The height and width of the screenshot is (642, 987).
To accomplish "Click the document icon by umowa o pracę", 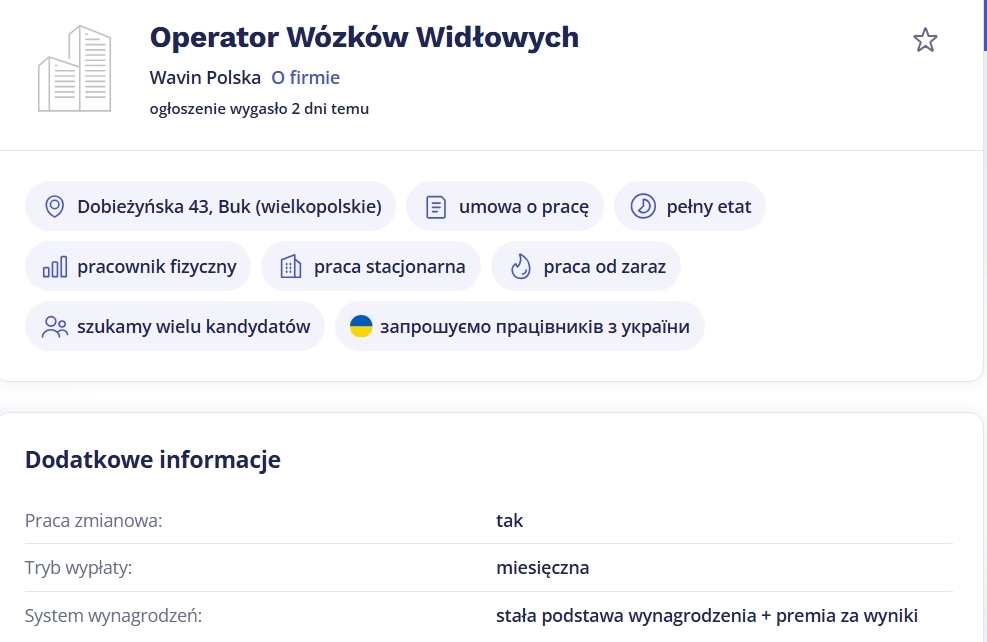I will (436, 206).
